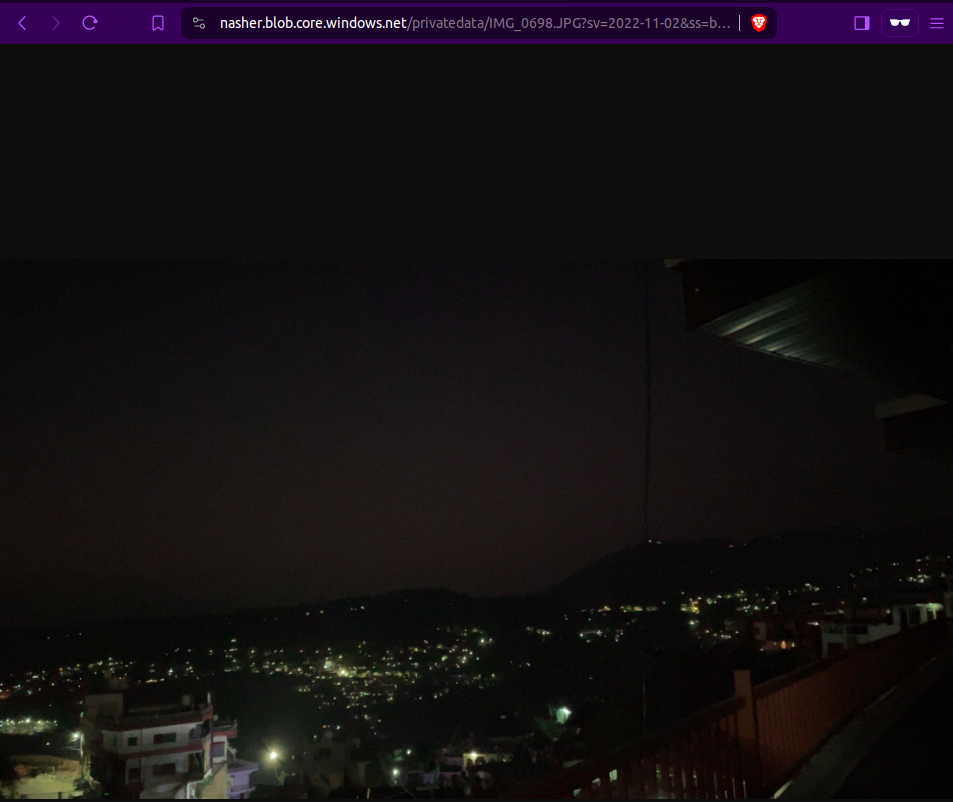
Task: Bookmark this page with the bookmark icon
Action: point(158,23)
